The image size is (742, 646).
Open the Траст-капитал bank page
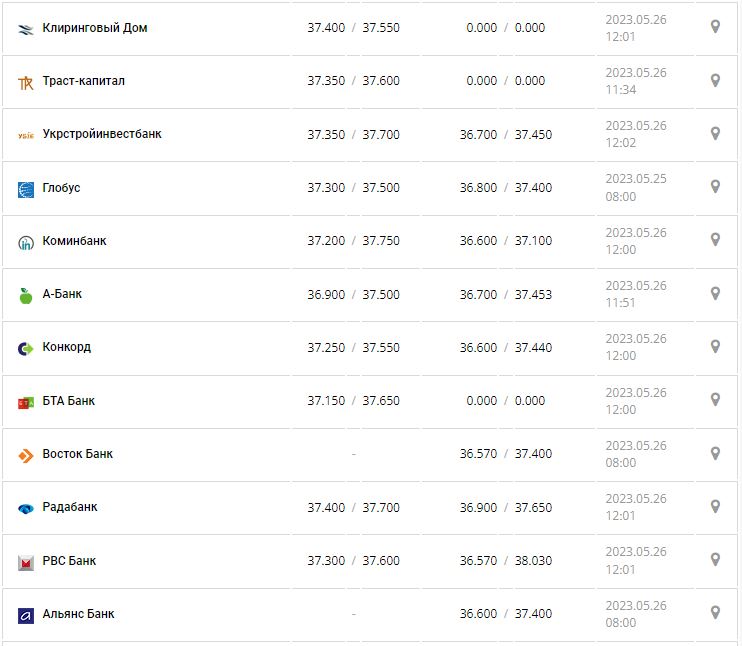pyautogui.click(x=84, y=81)
